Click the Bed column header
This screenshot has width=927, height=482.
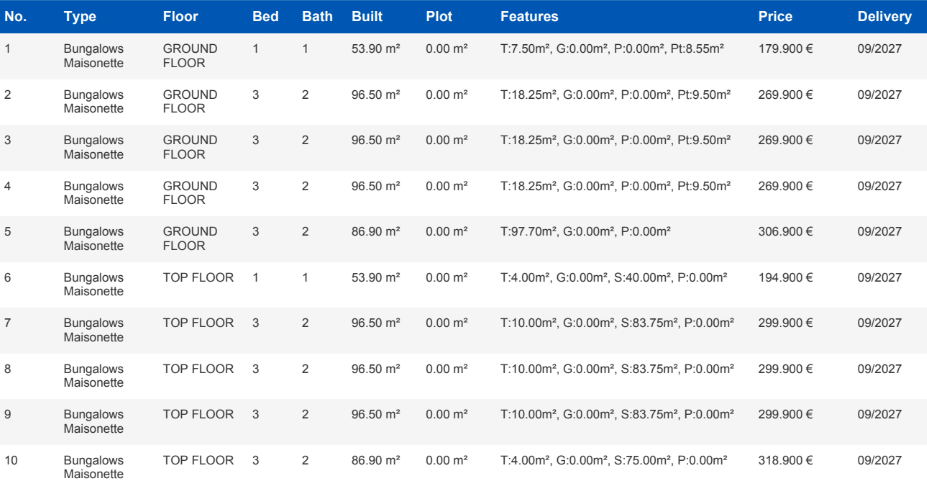[x=265, y=17]
